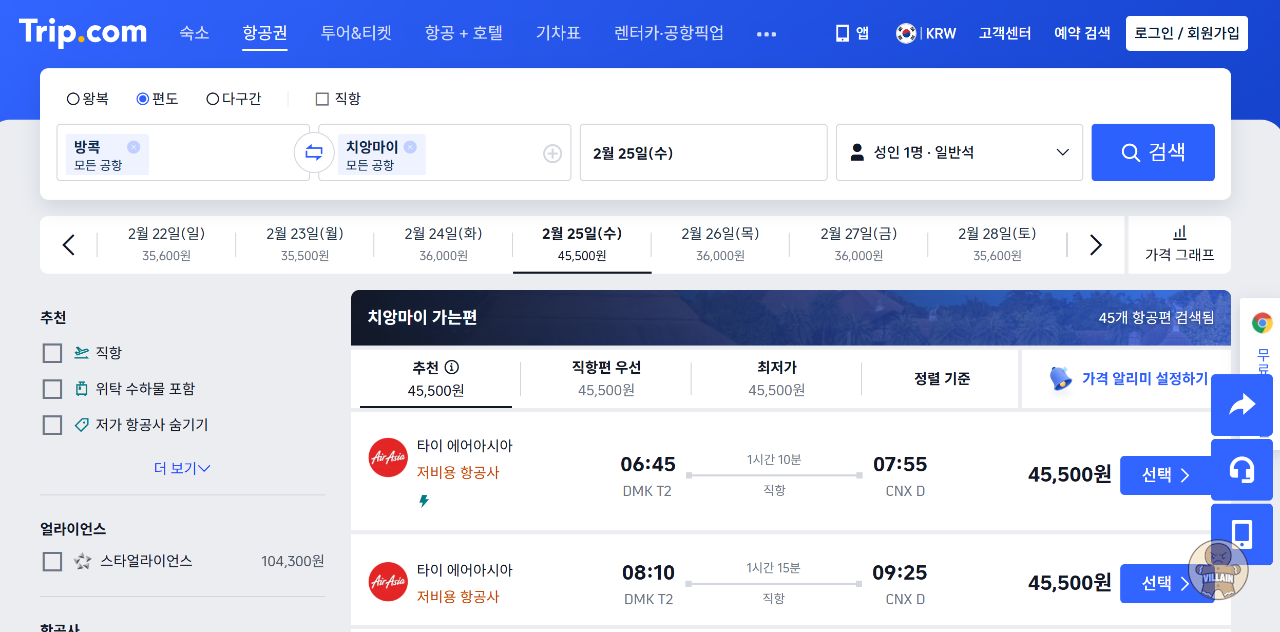Viewport: 1280px width, 632px height.
Task: Show next dates with right arrow
Action: pos(1095,245)
